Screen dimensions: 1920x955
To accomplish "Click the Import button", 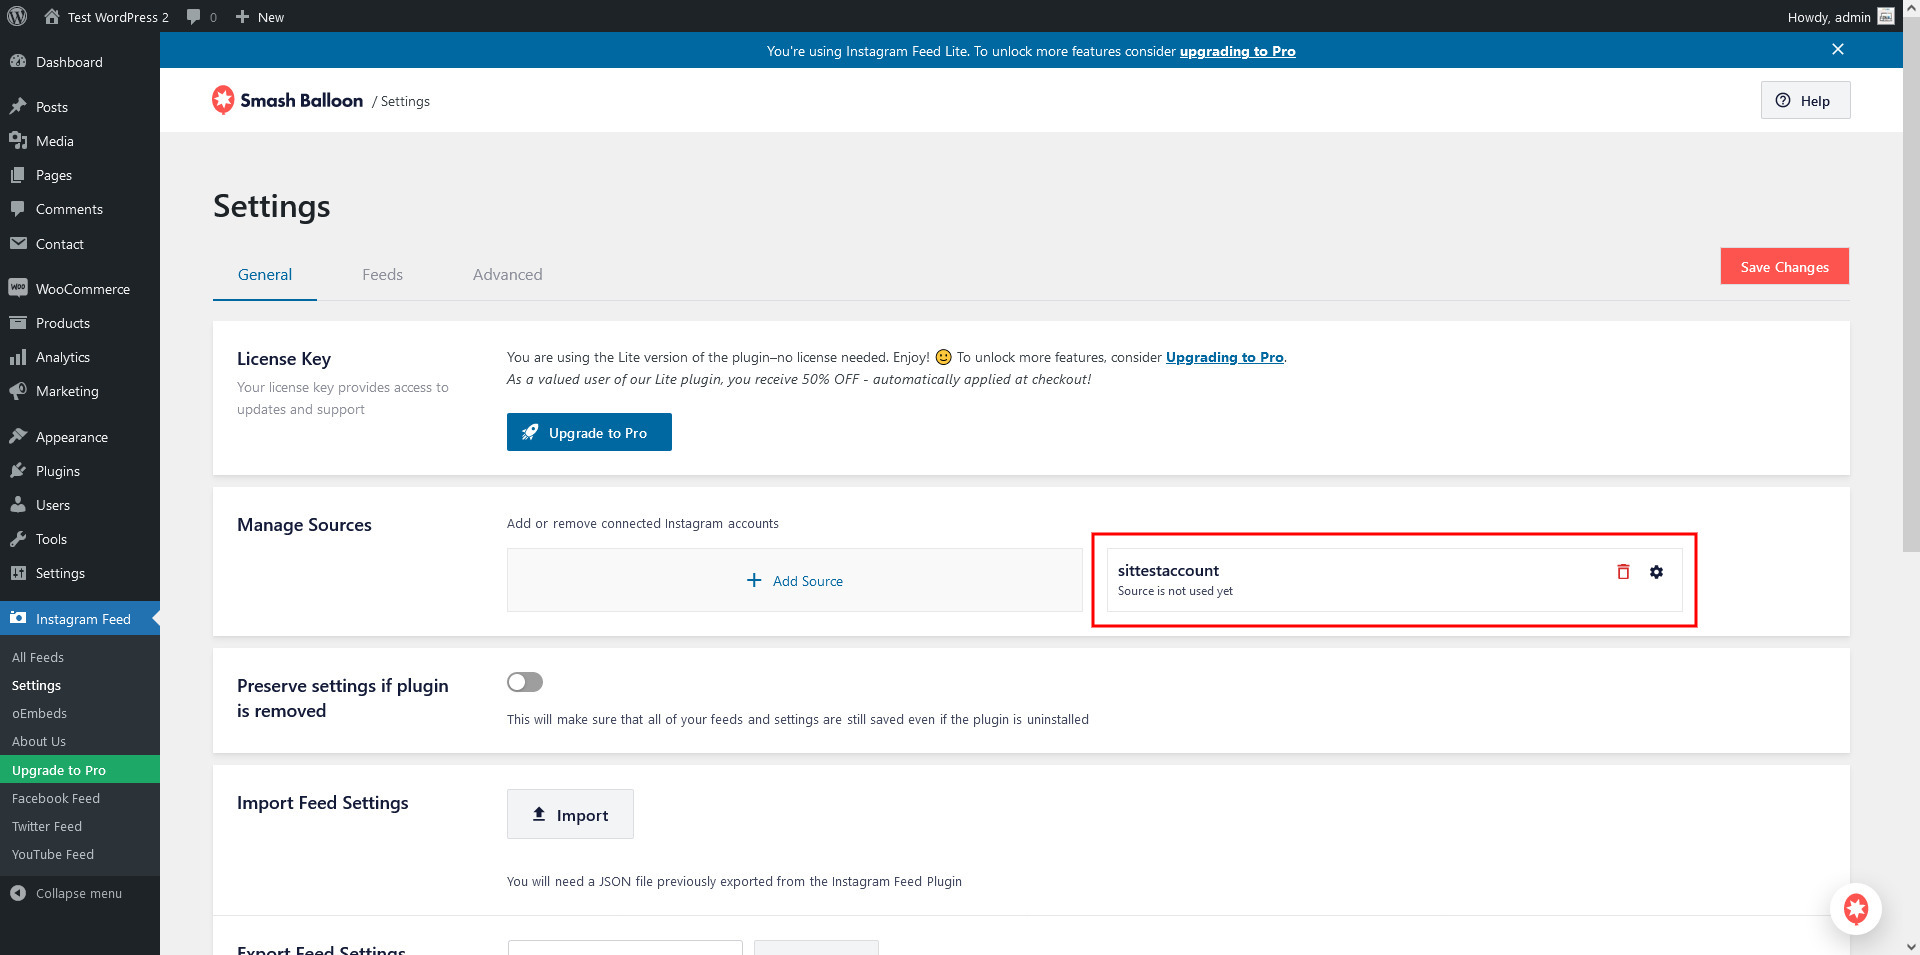I will pyautogui.click(x=570, y=815).
